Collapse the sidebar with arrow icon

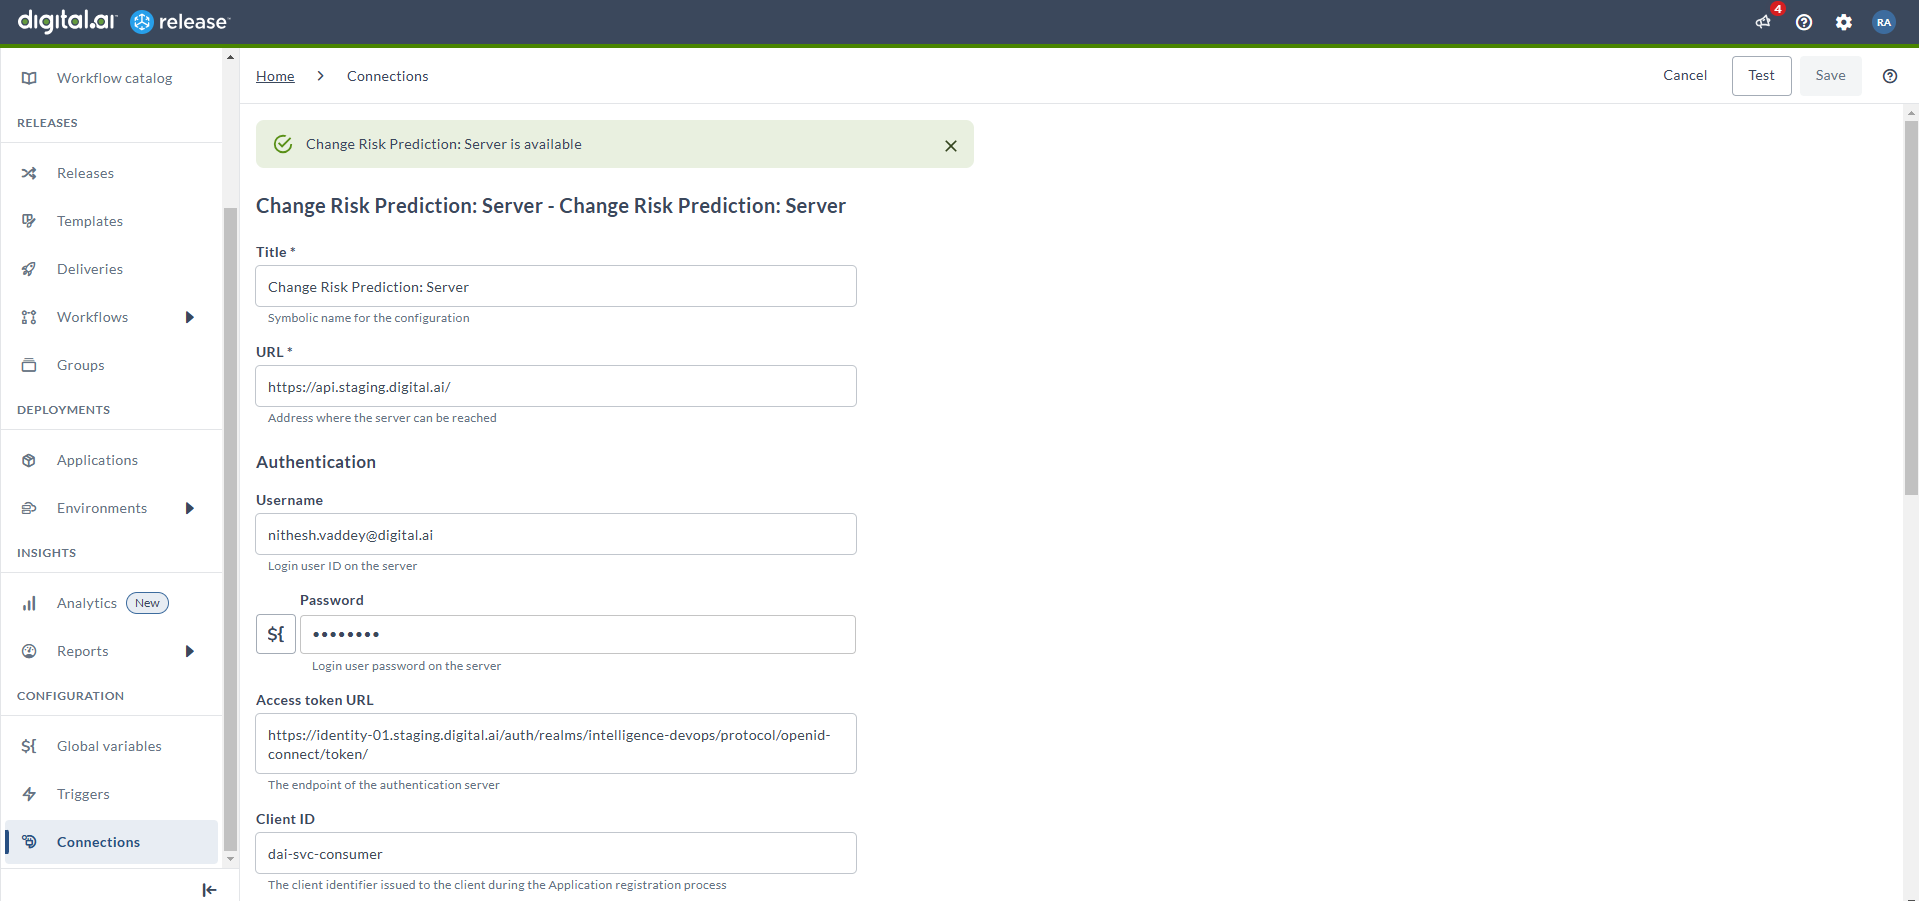(209, 890)
